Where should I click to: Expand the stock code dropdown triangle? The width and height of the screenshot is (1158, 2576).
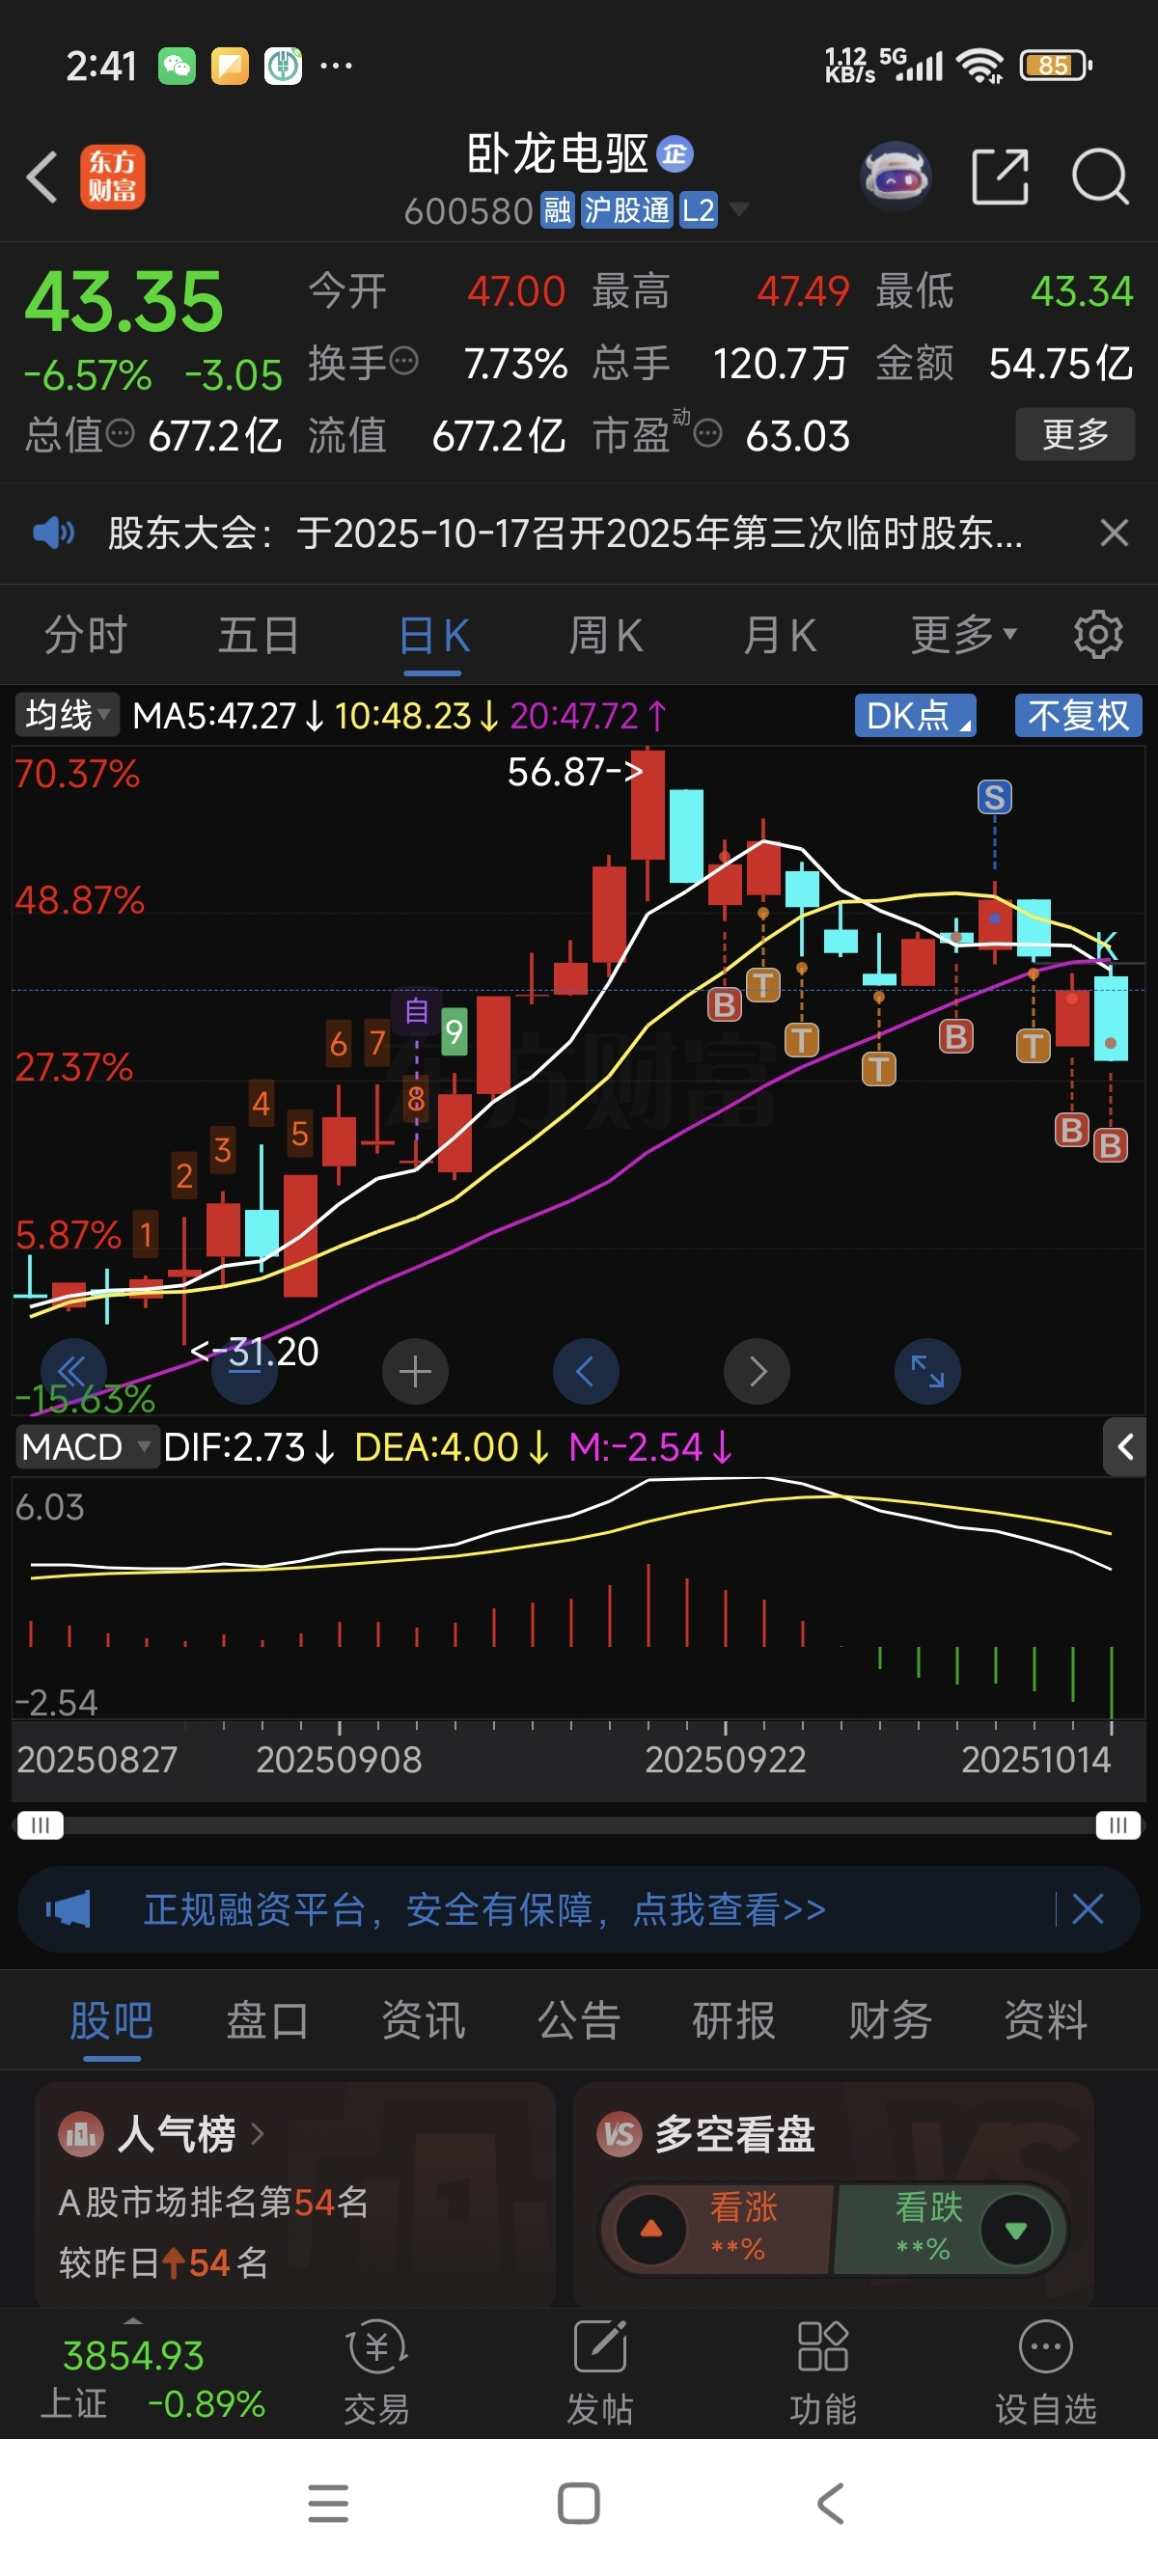pyautogui.click(x=739, y=209)
